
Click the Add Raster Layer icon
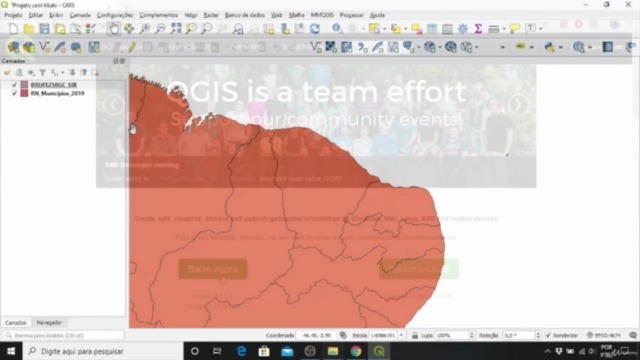pyautogui.click(x=331, y=47)
